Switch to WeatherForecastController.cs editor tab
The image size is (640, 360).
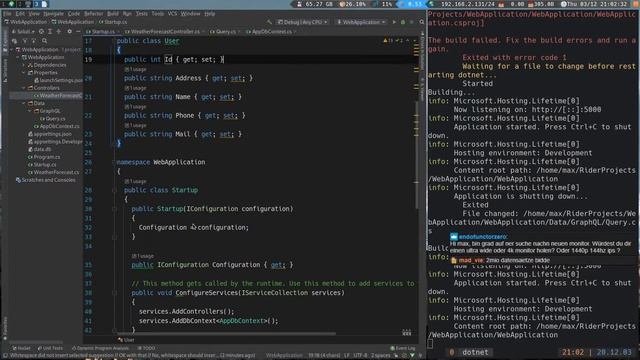pyautogui.click(x=165, y=31)
